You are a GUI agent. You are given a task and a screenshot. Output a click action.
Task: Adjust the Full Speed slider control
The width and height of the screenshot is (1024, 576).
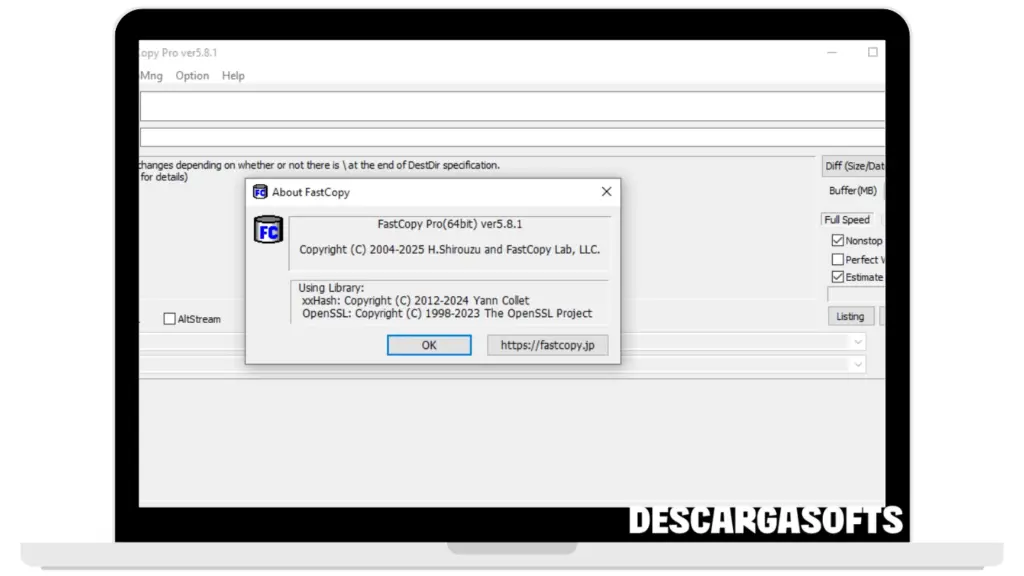coord(847,220)
